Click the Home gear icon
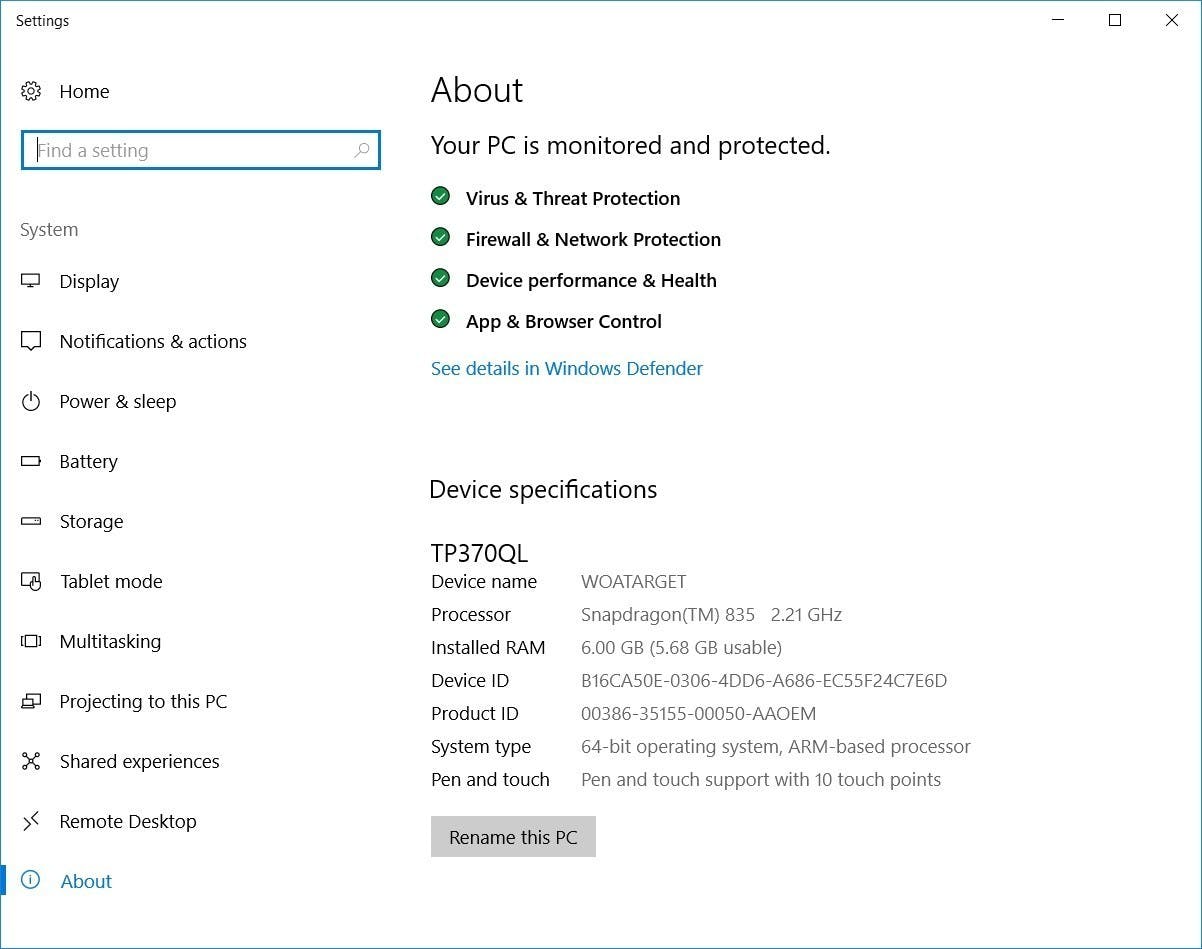 (x=31, y=91)
